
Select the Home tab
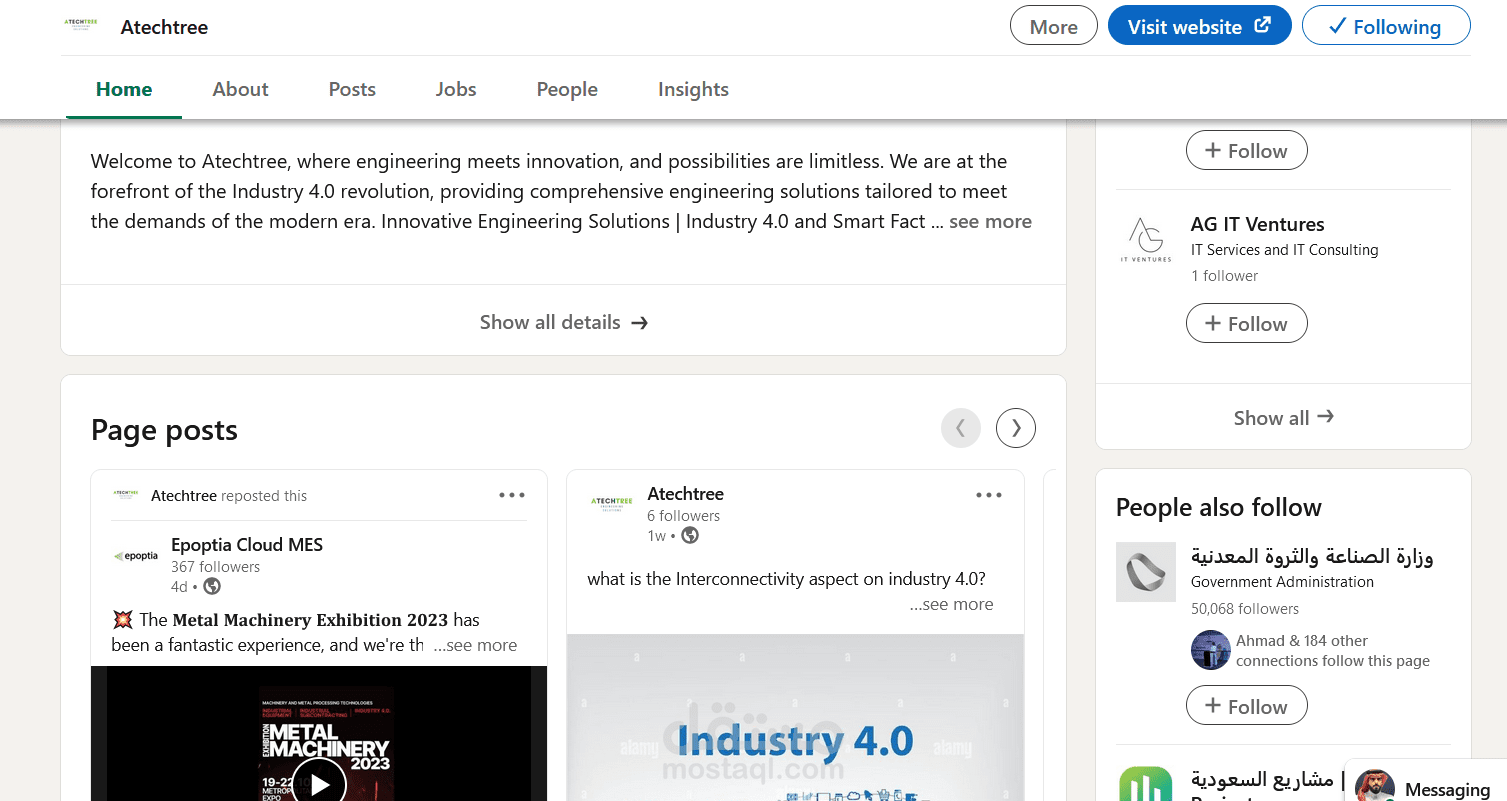(124, 89)
